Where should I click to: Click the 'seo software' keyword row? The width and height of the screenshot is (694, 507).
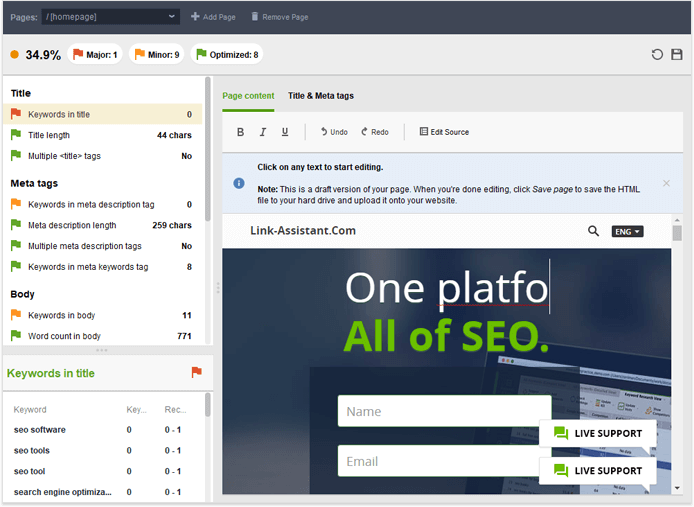click(x=103, y=430)
